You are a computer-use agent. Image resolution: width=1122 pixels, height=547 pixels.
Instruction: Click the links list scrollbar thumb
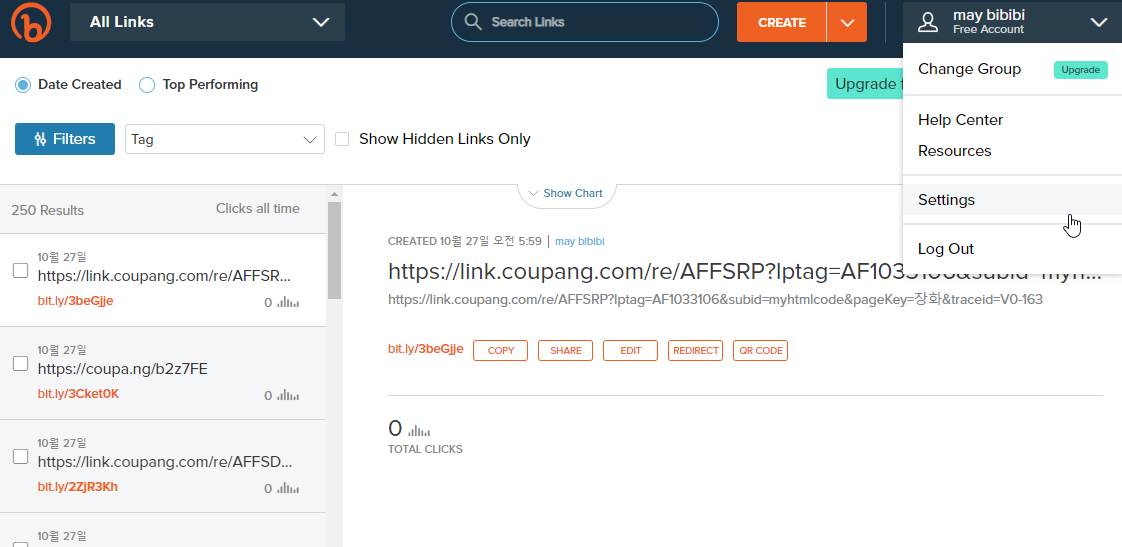334,251
